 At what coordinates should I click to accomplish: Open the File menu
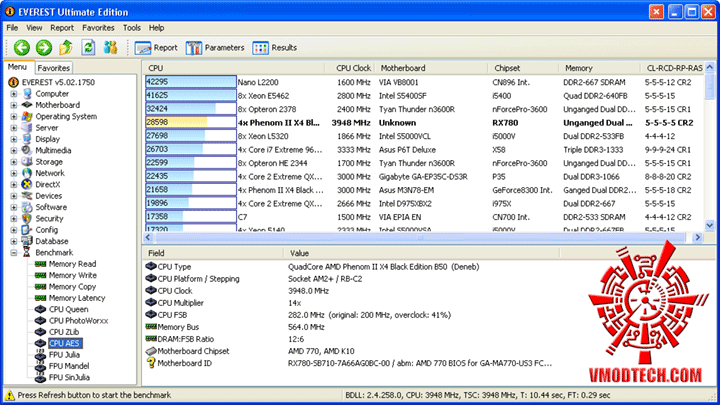click(x=12, y=28)
